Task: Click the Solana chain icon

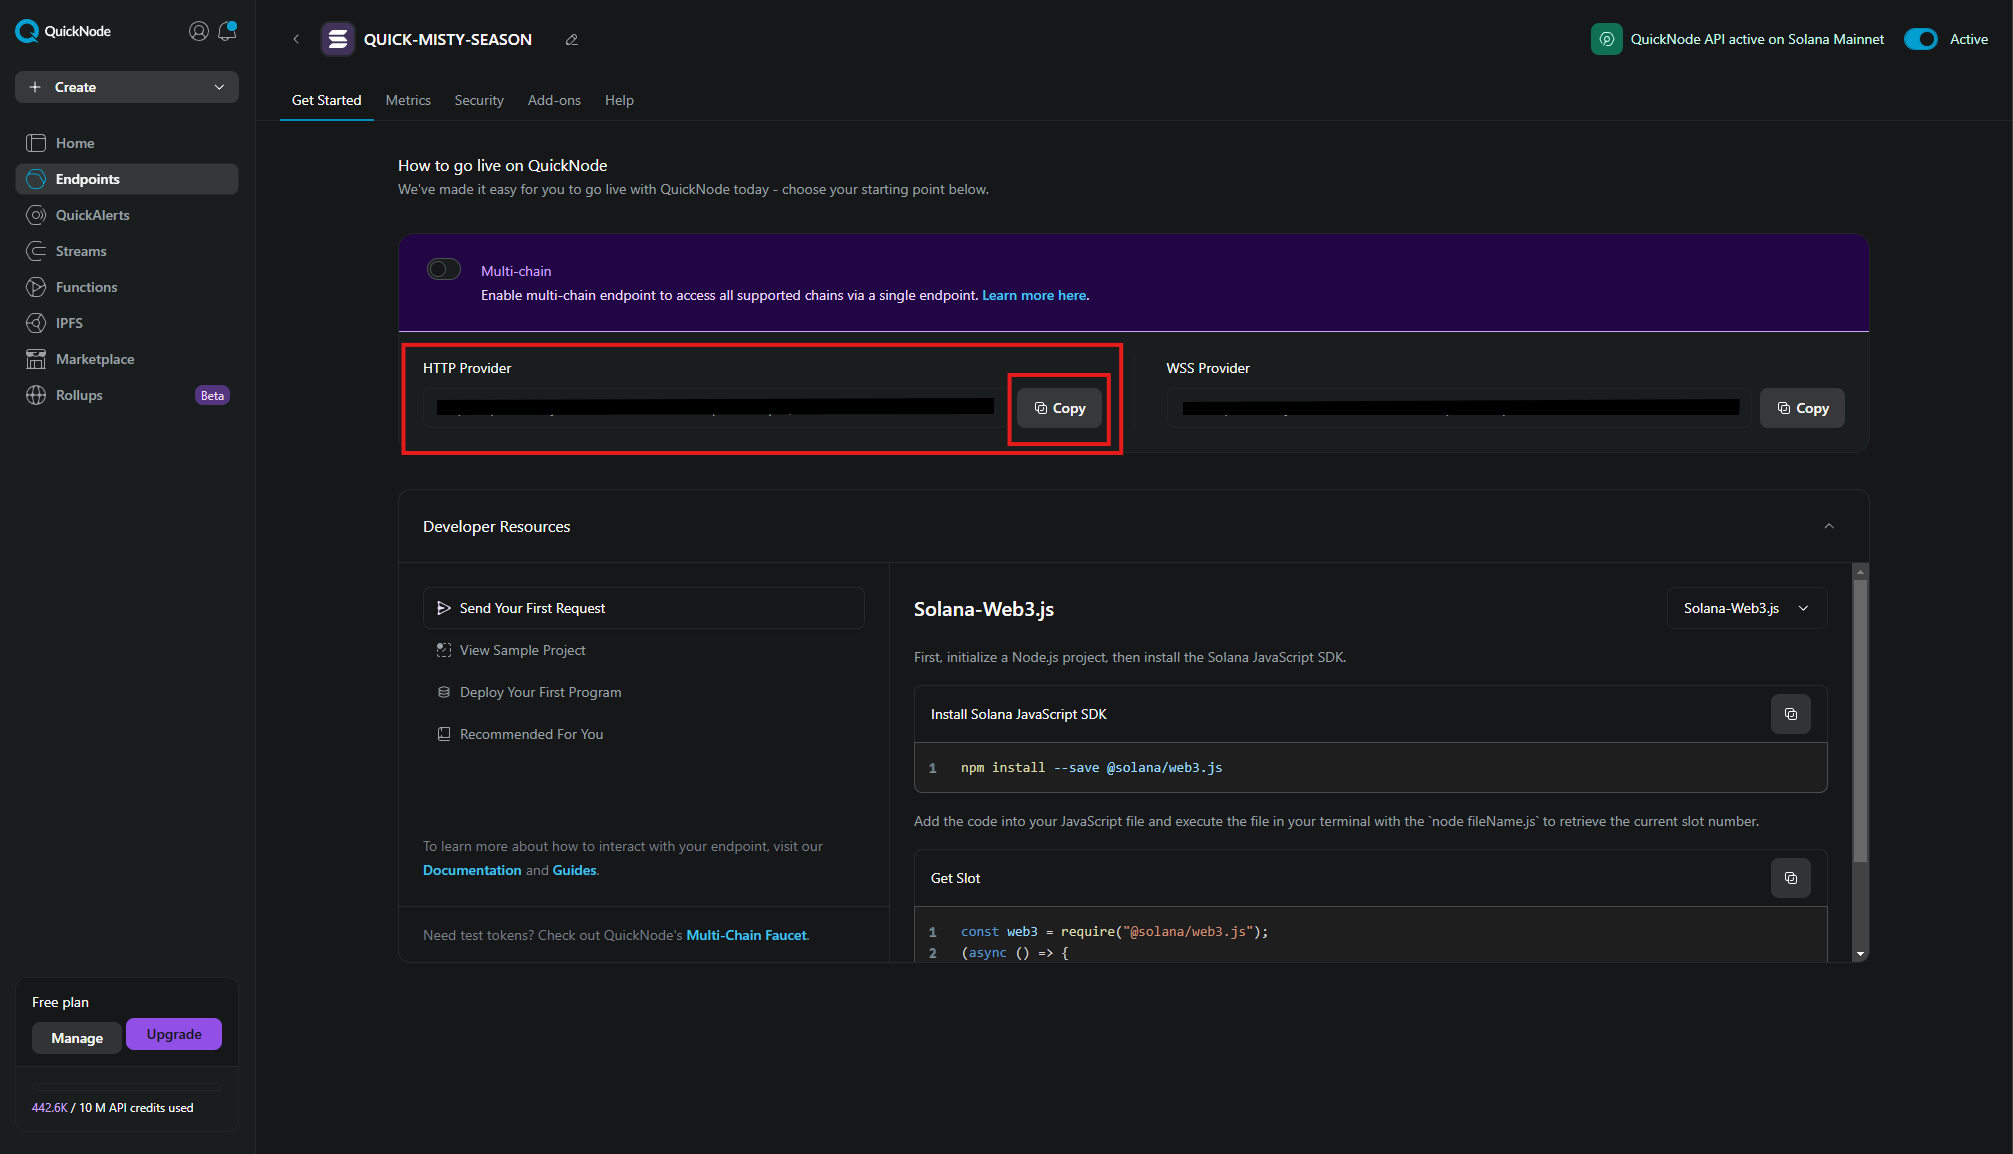Action: click(338, 39)
